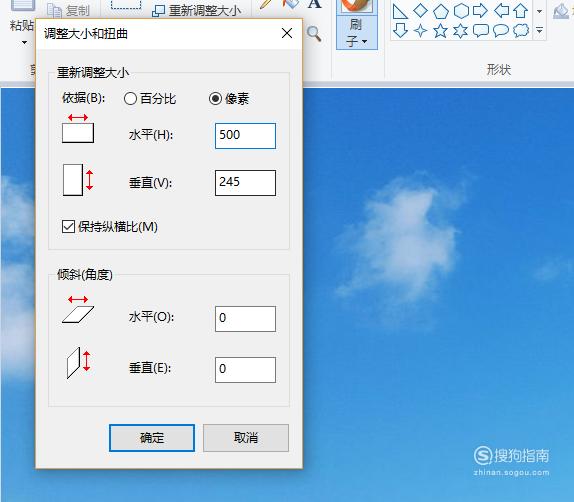Select the Text tool letter A
This screenshot has height=502, width=574.
[314, 4]
